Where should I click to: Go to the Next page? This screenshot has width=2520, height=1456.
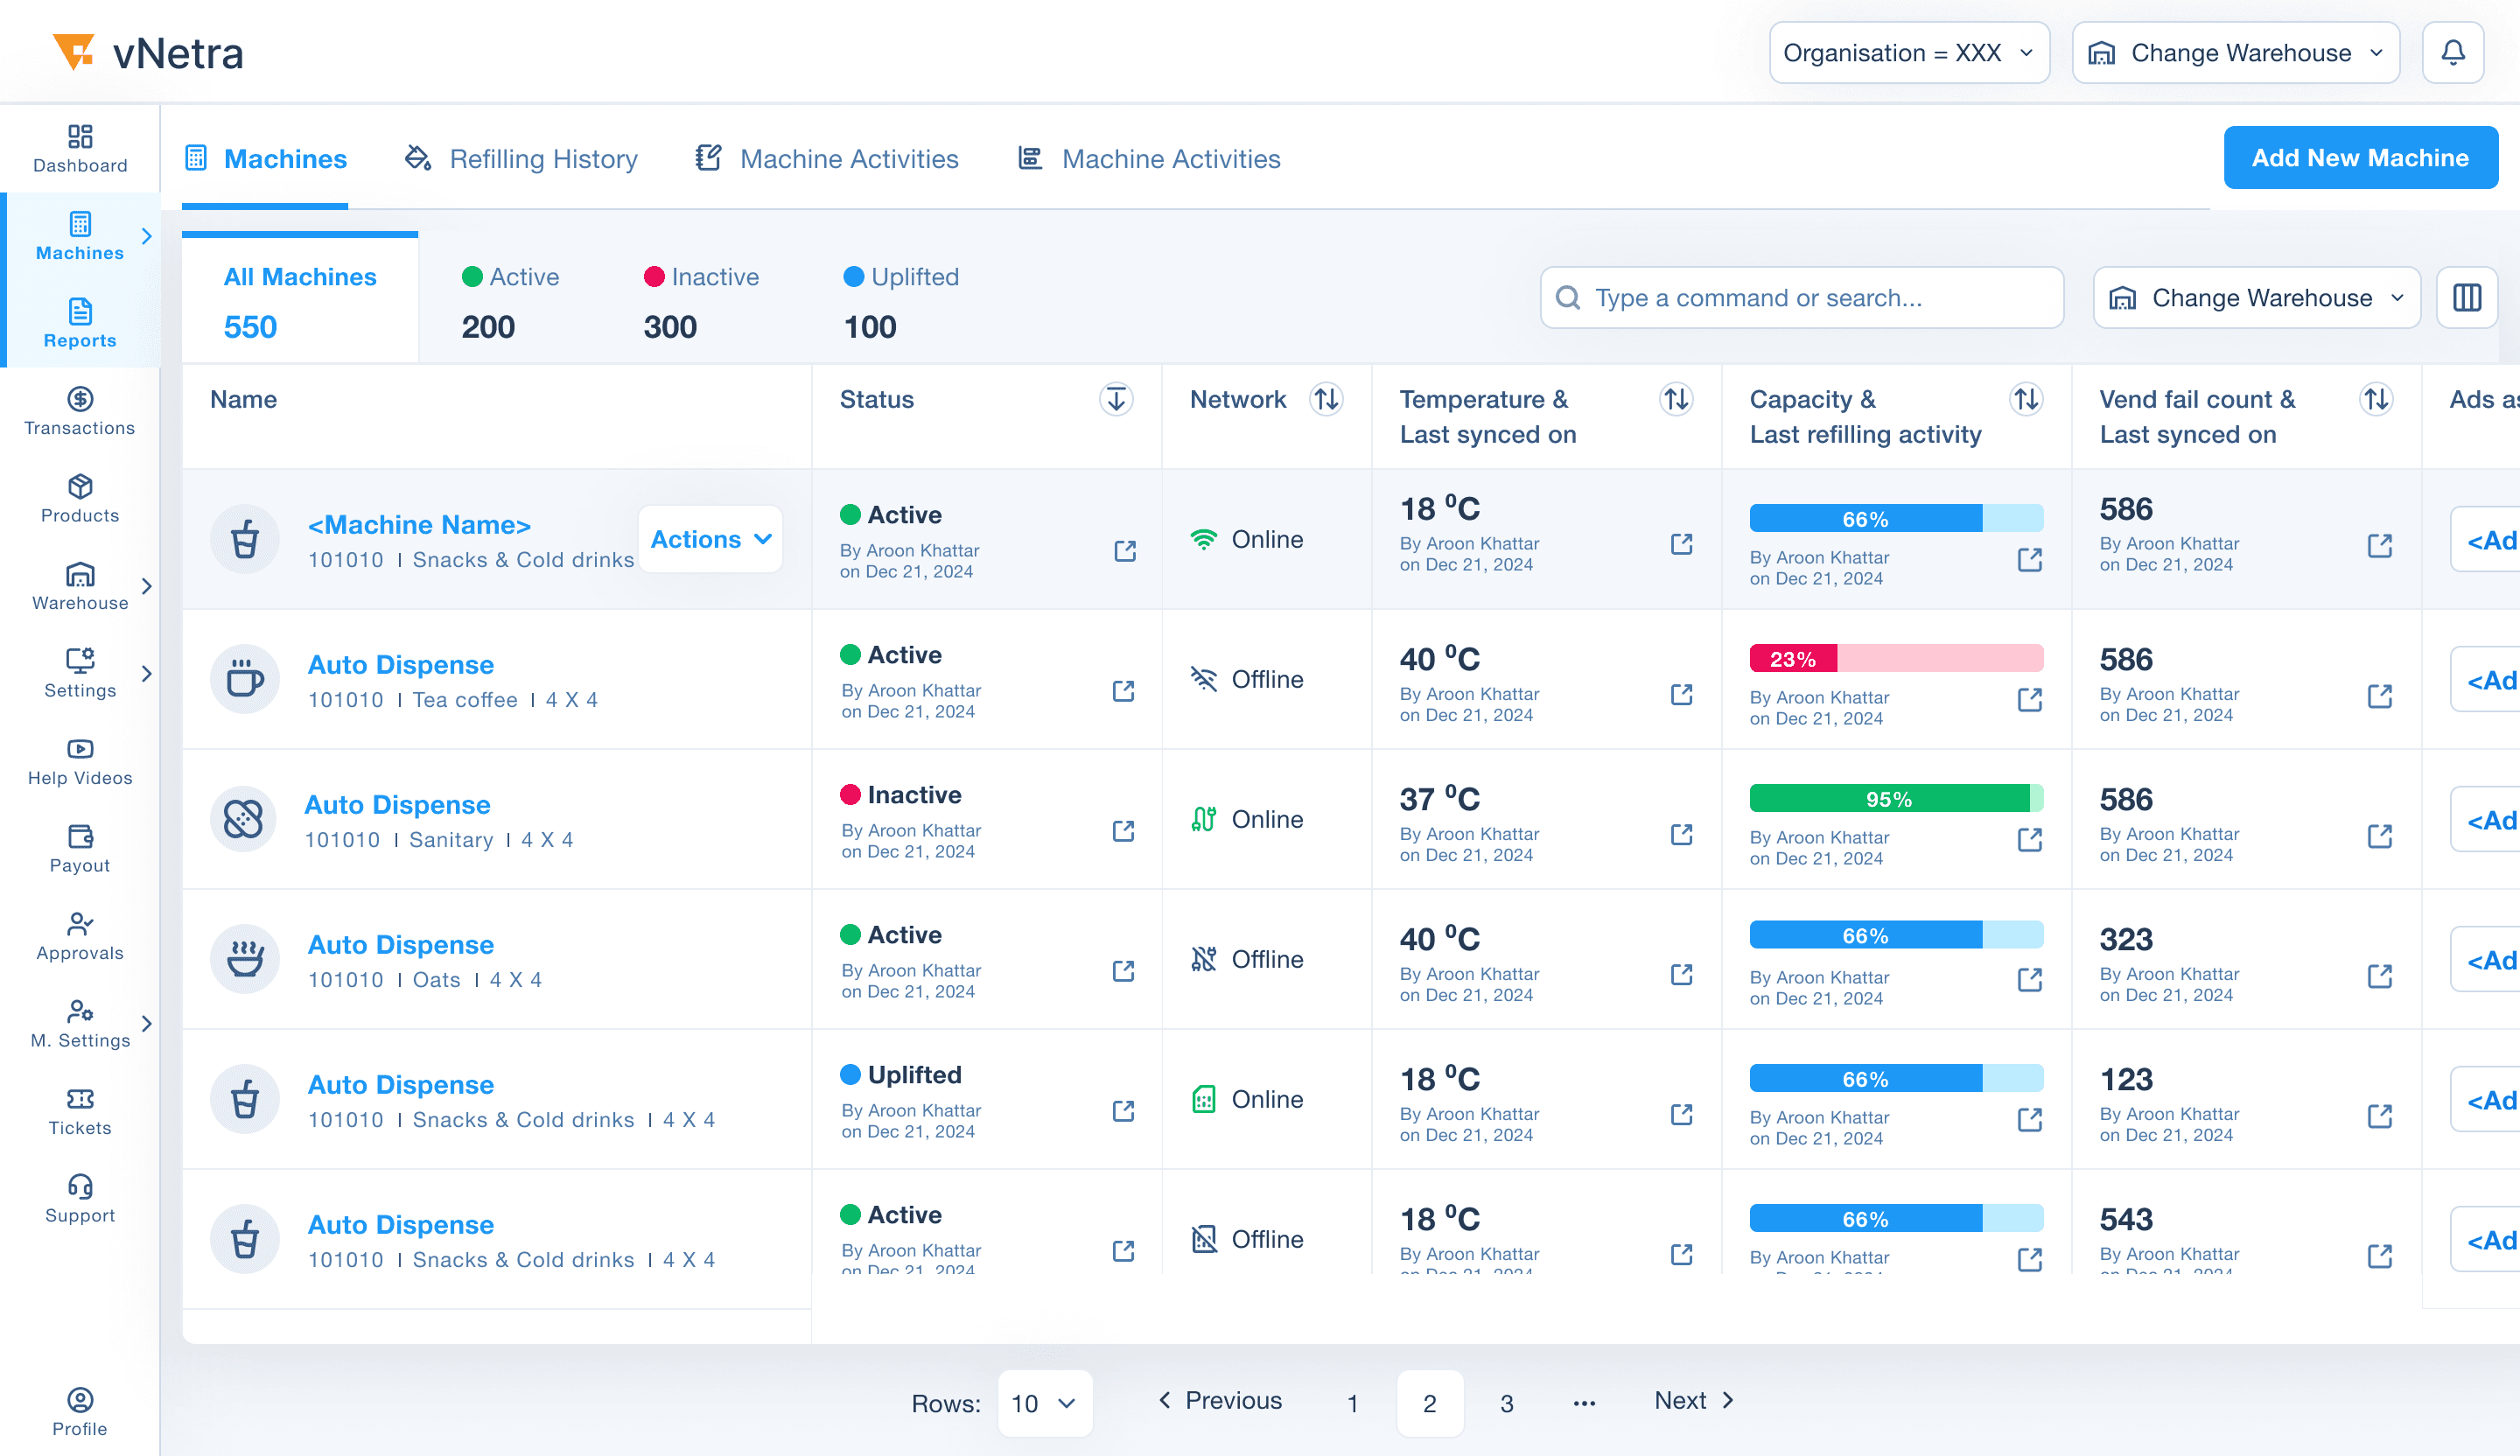click(1694, 1400)
